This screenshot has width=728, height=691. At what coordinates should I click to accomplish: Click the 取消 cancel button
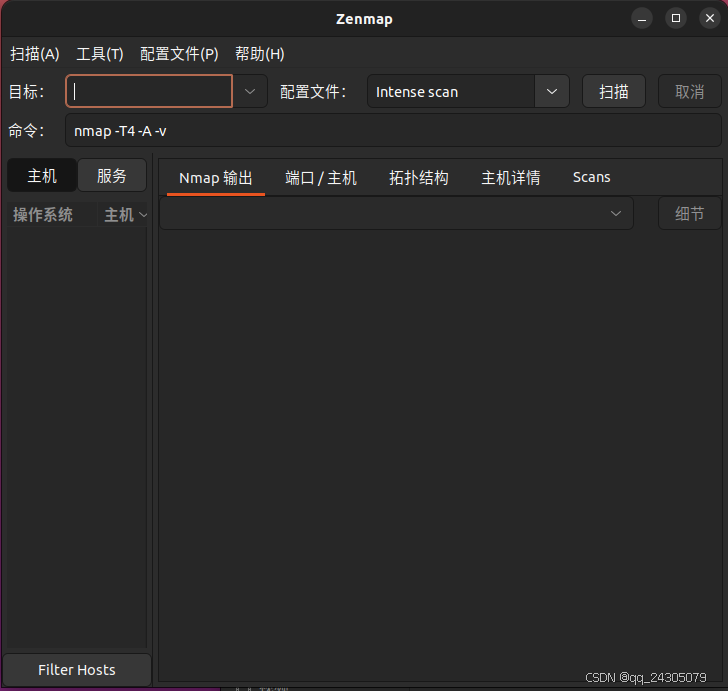point(689,91)
